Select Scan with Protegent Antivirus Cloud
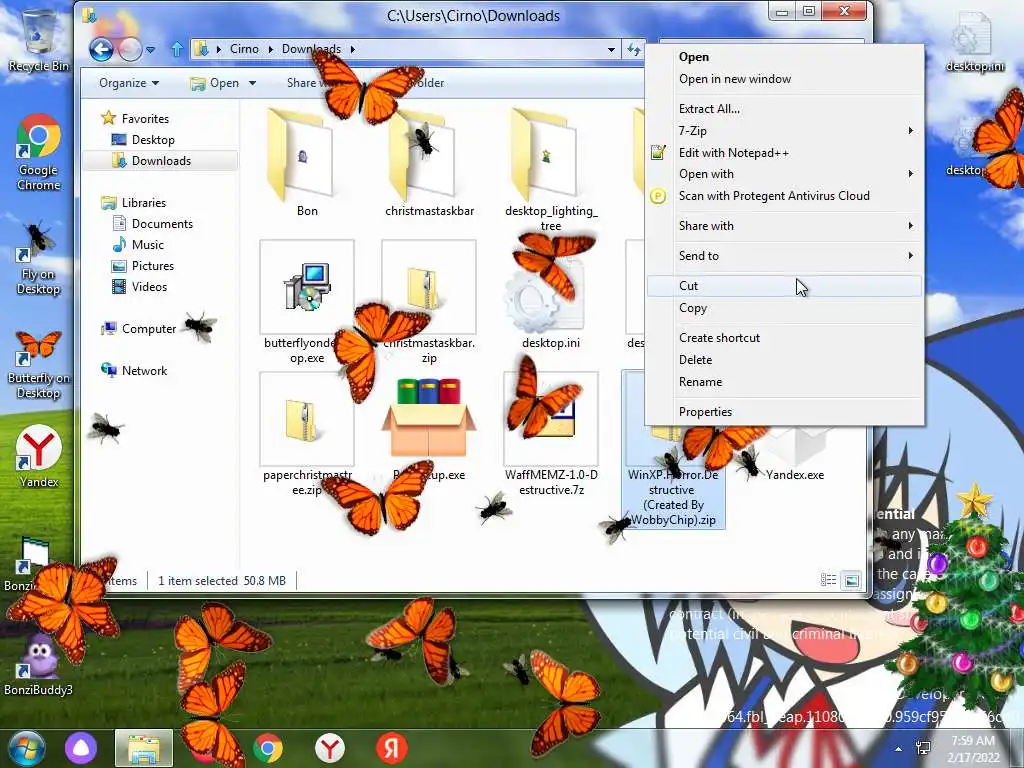This screenshot has height=768, width=1024. pos(785,196)
